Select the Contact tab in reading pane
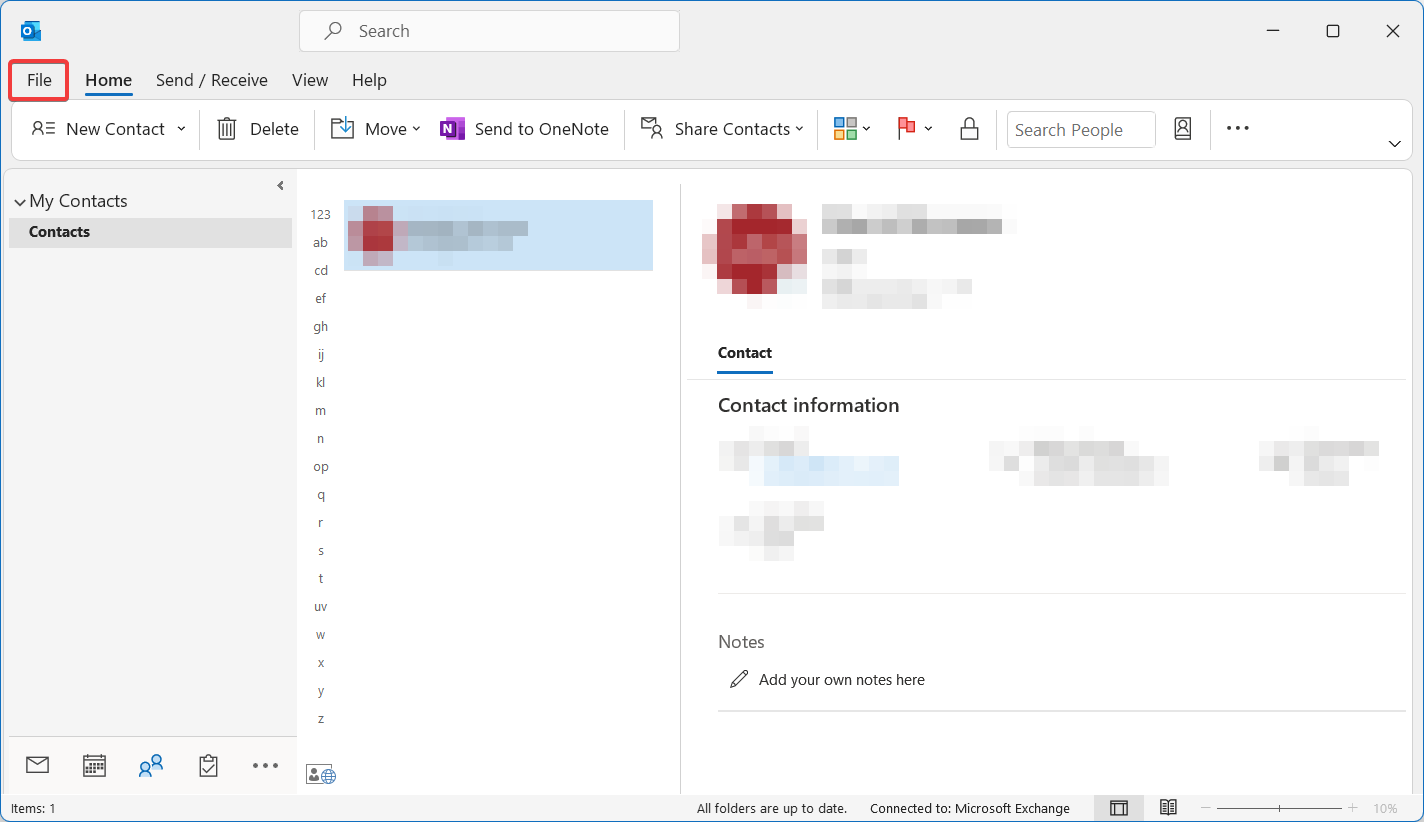This screenshot has height=822, width=1424. coord(745,353)
